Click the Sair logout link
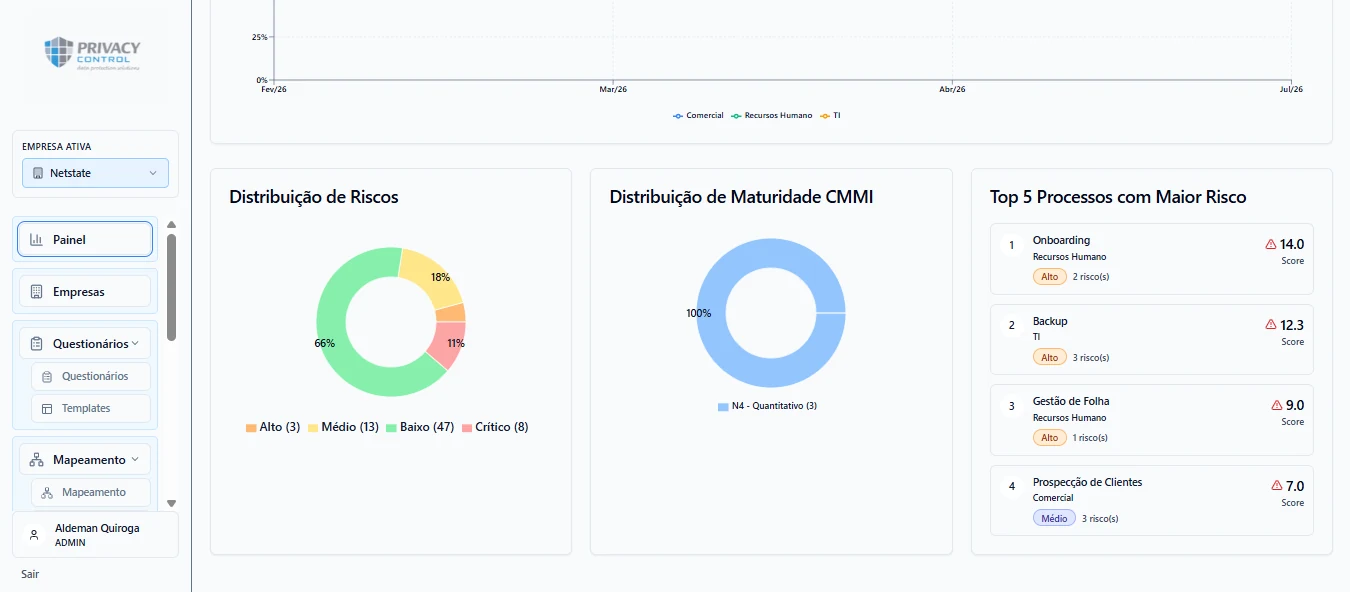This screenshot has height=592, width=1350. pyautogui.click(x=30, y=574)
